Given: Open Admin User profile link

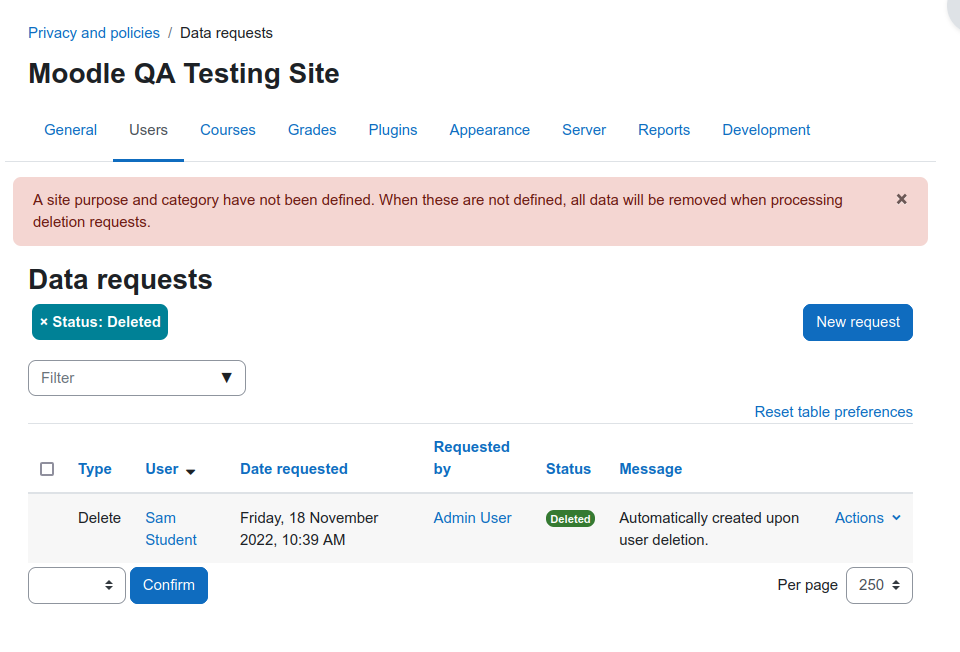Looking at the screenshot, I should [472, 518].
